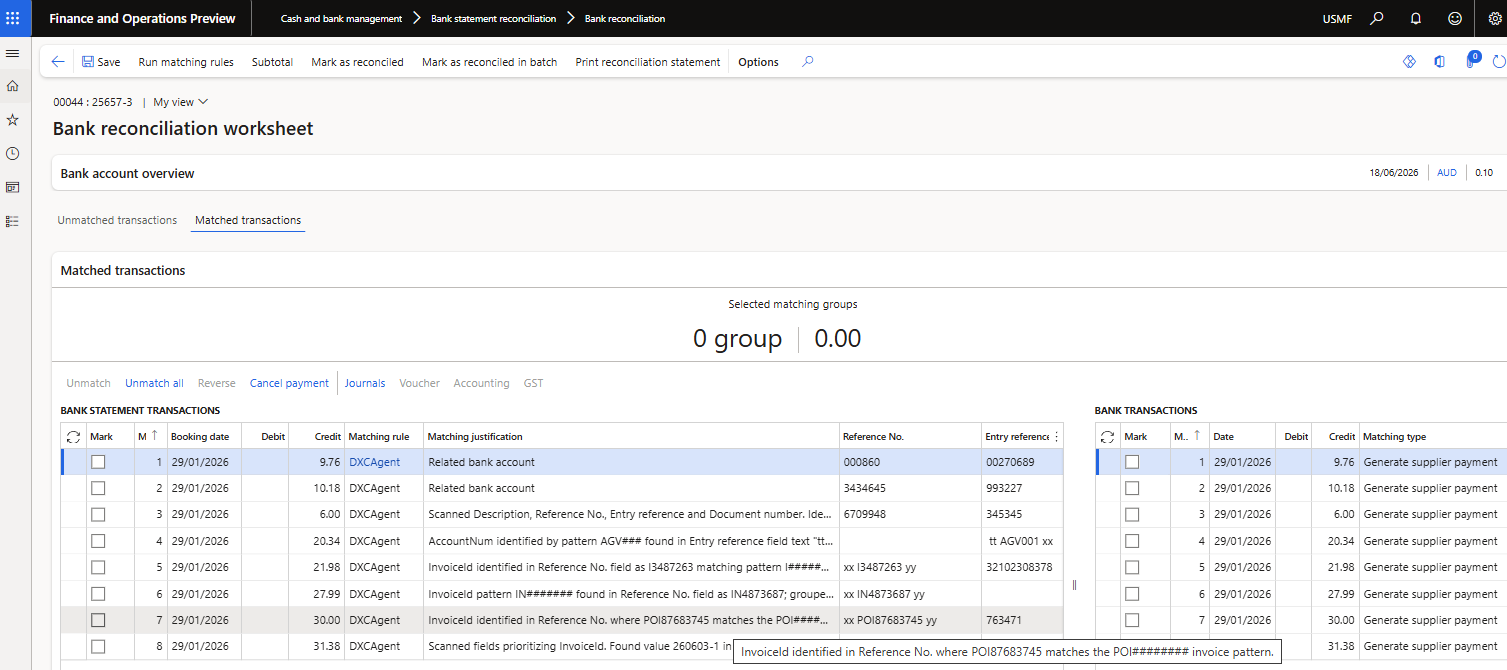
Task: Open the notifications bell icon
Action: pos(1416,18)
